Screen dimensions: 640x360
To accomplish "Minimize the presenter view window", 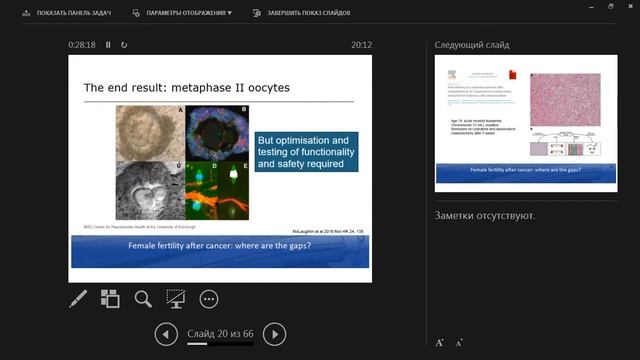I will click(x=591, y=7).
